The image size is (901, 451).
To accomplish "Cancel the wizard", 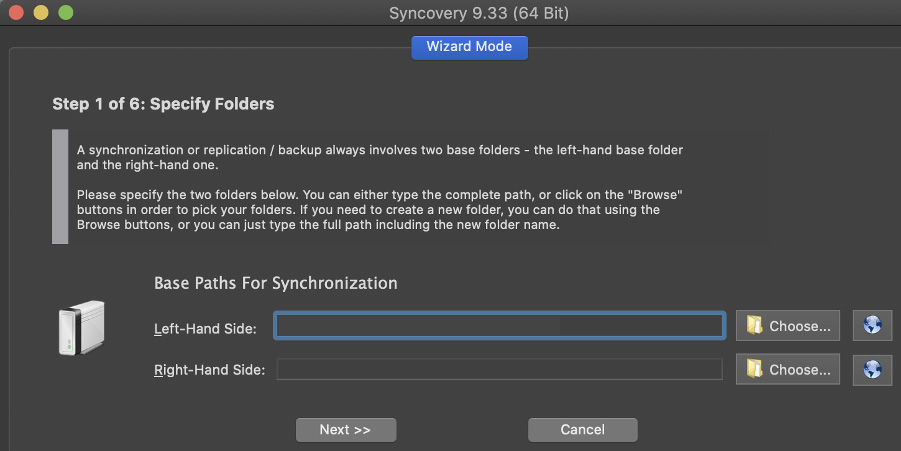I will click(x=583, y=430).
